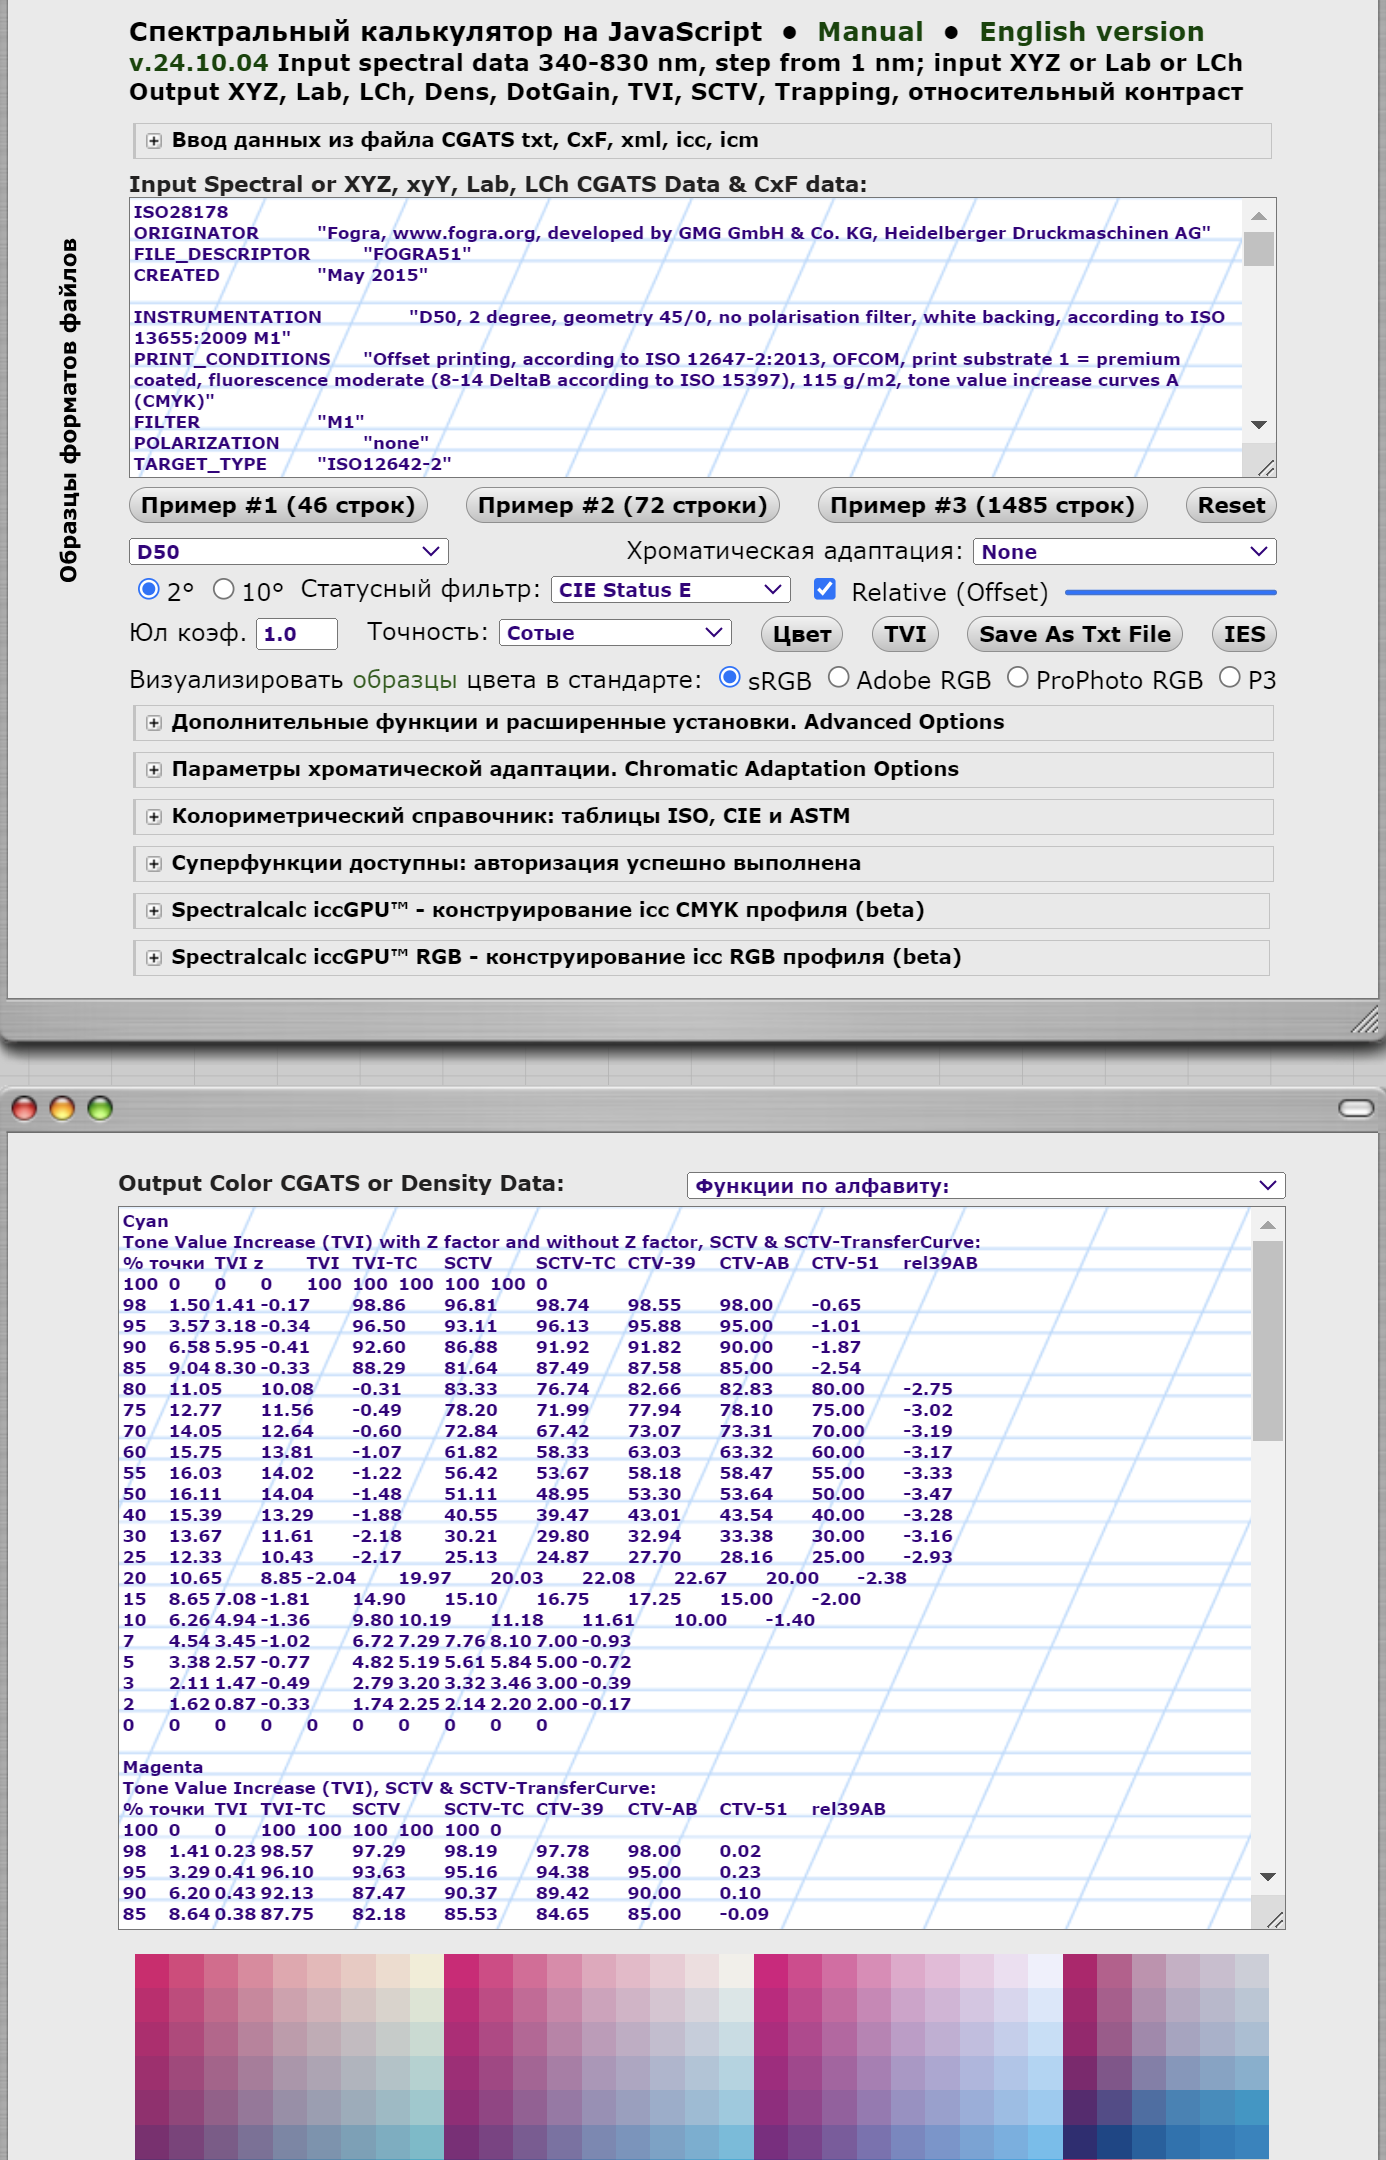The height and width of the screenshot is (2160, 1386).
Task: Open the D50 illuminant dropdown
Action: pos(288,552)
